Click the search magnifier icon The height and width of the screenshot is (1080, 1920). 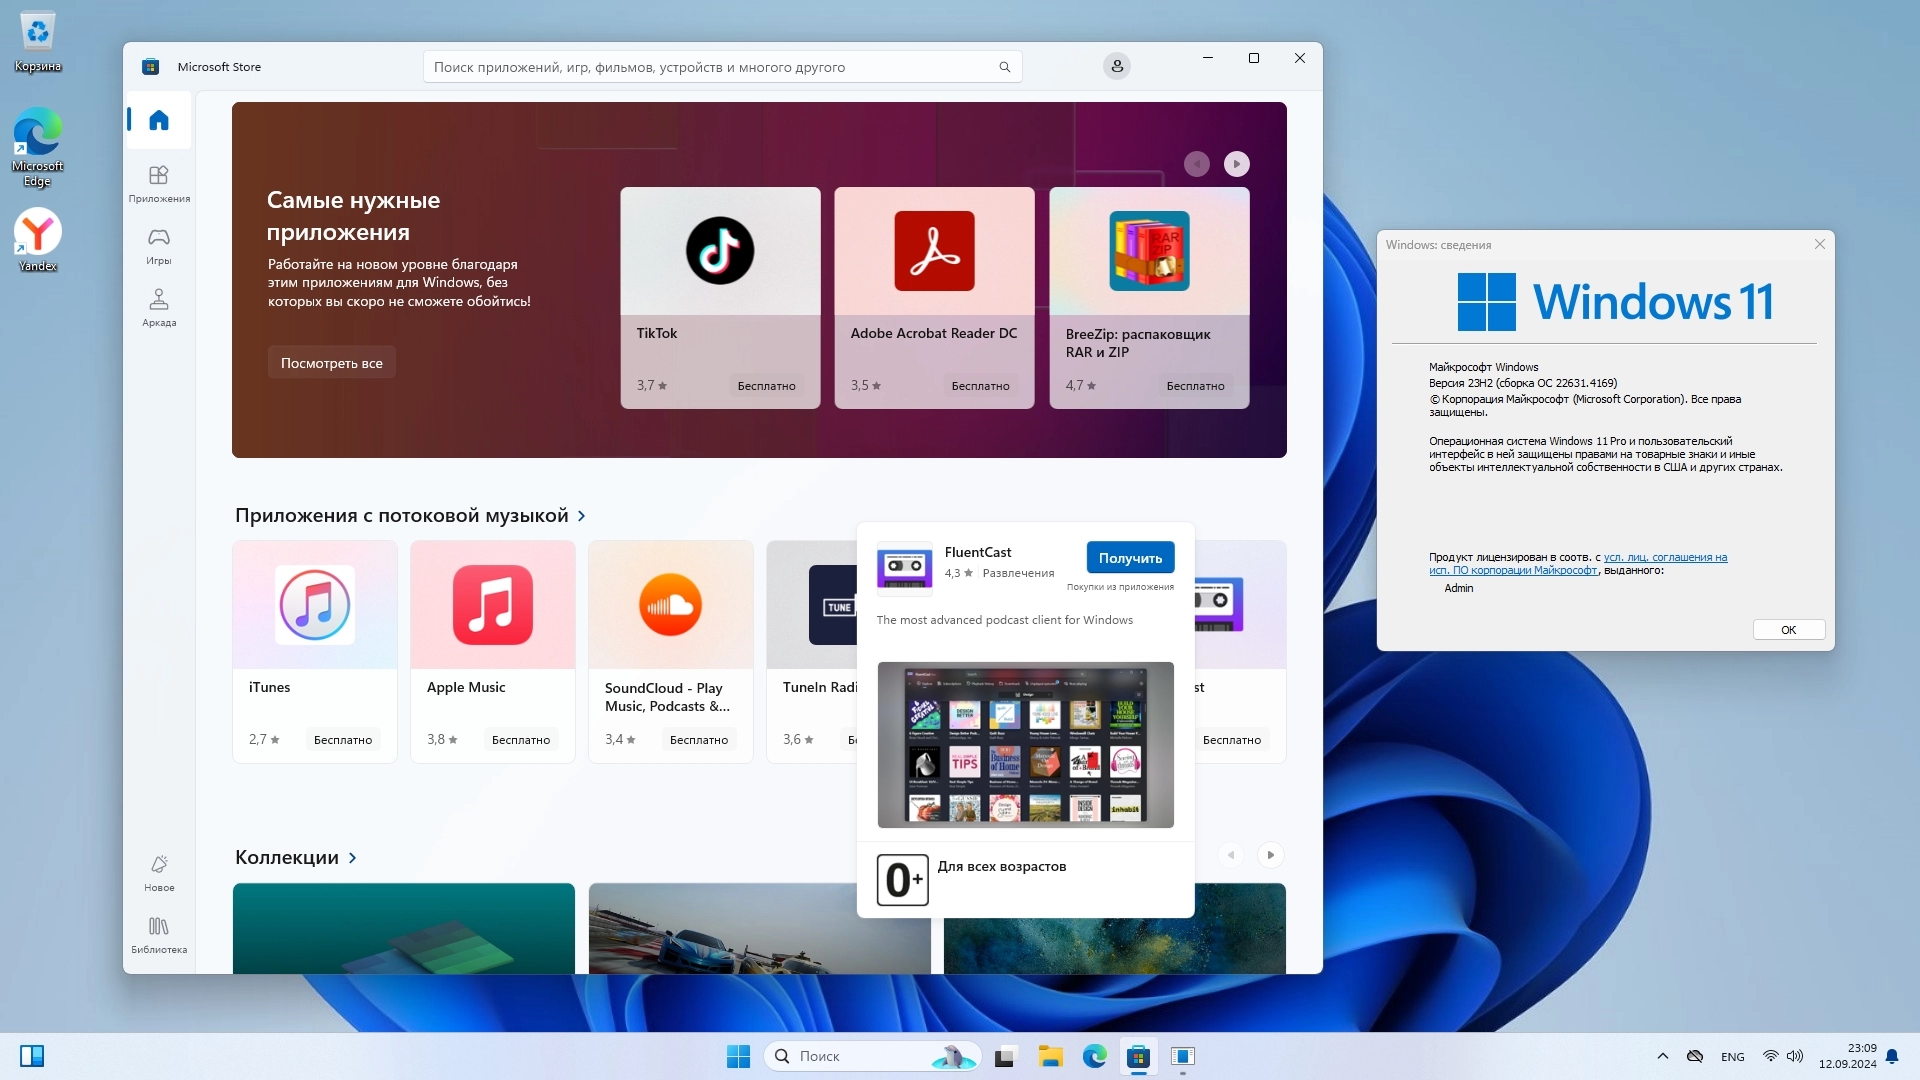[x=1004, y=67]
